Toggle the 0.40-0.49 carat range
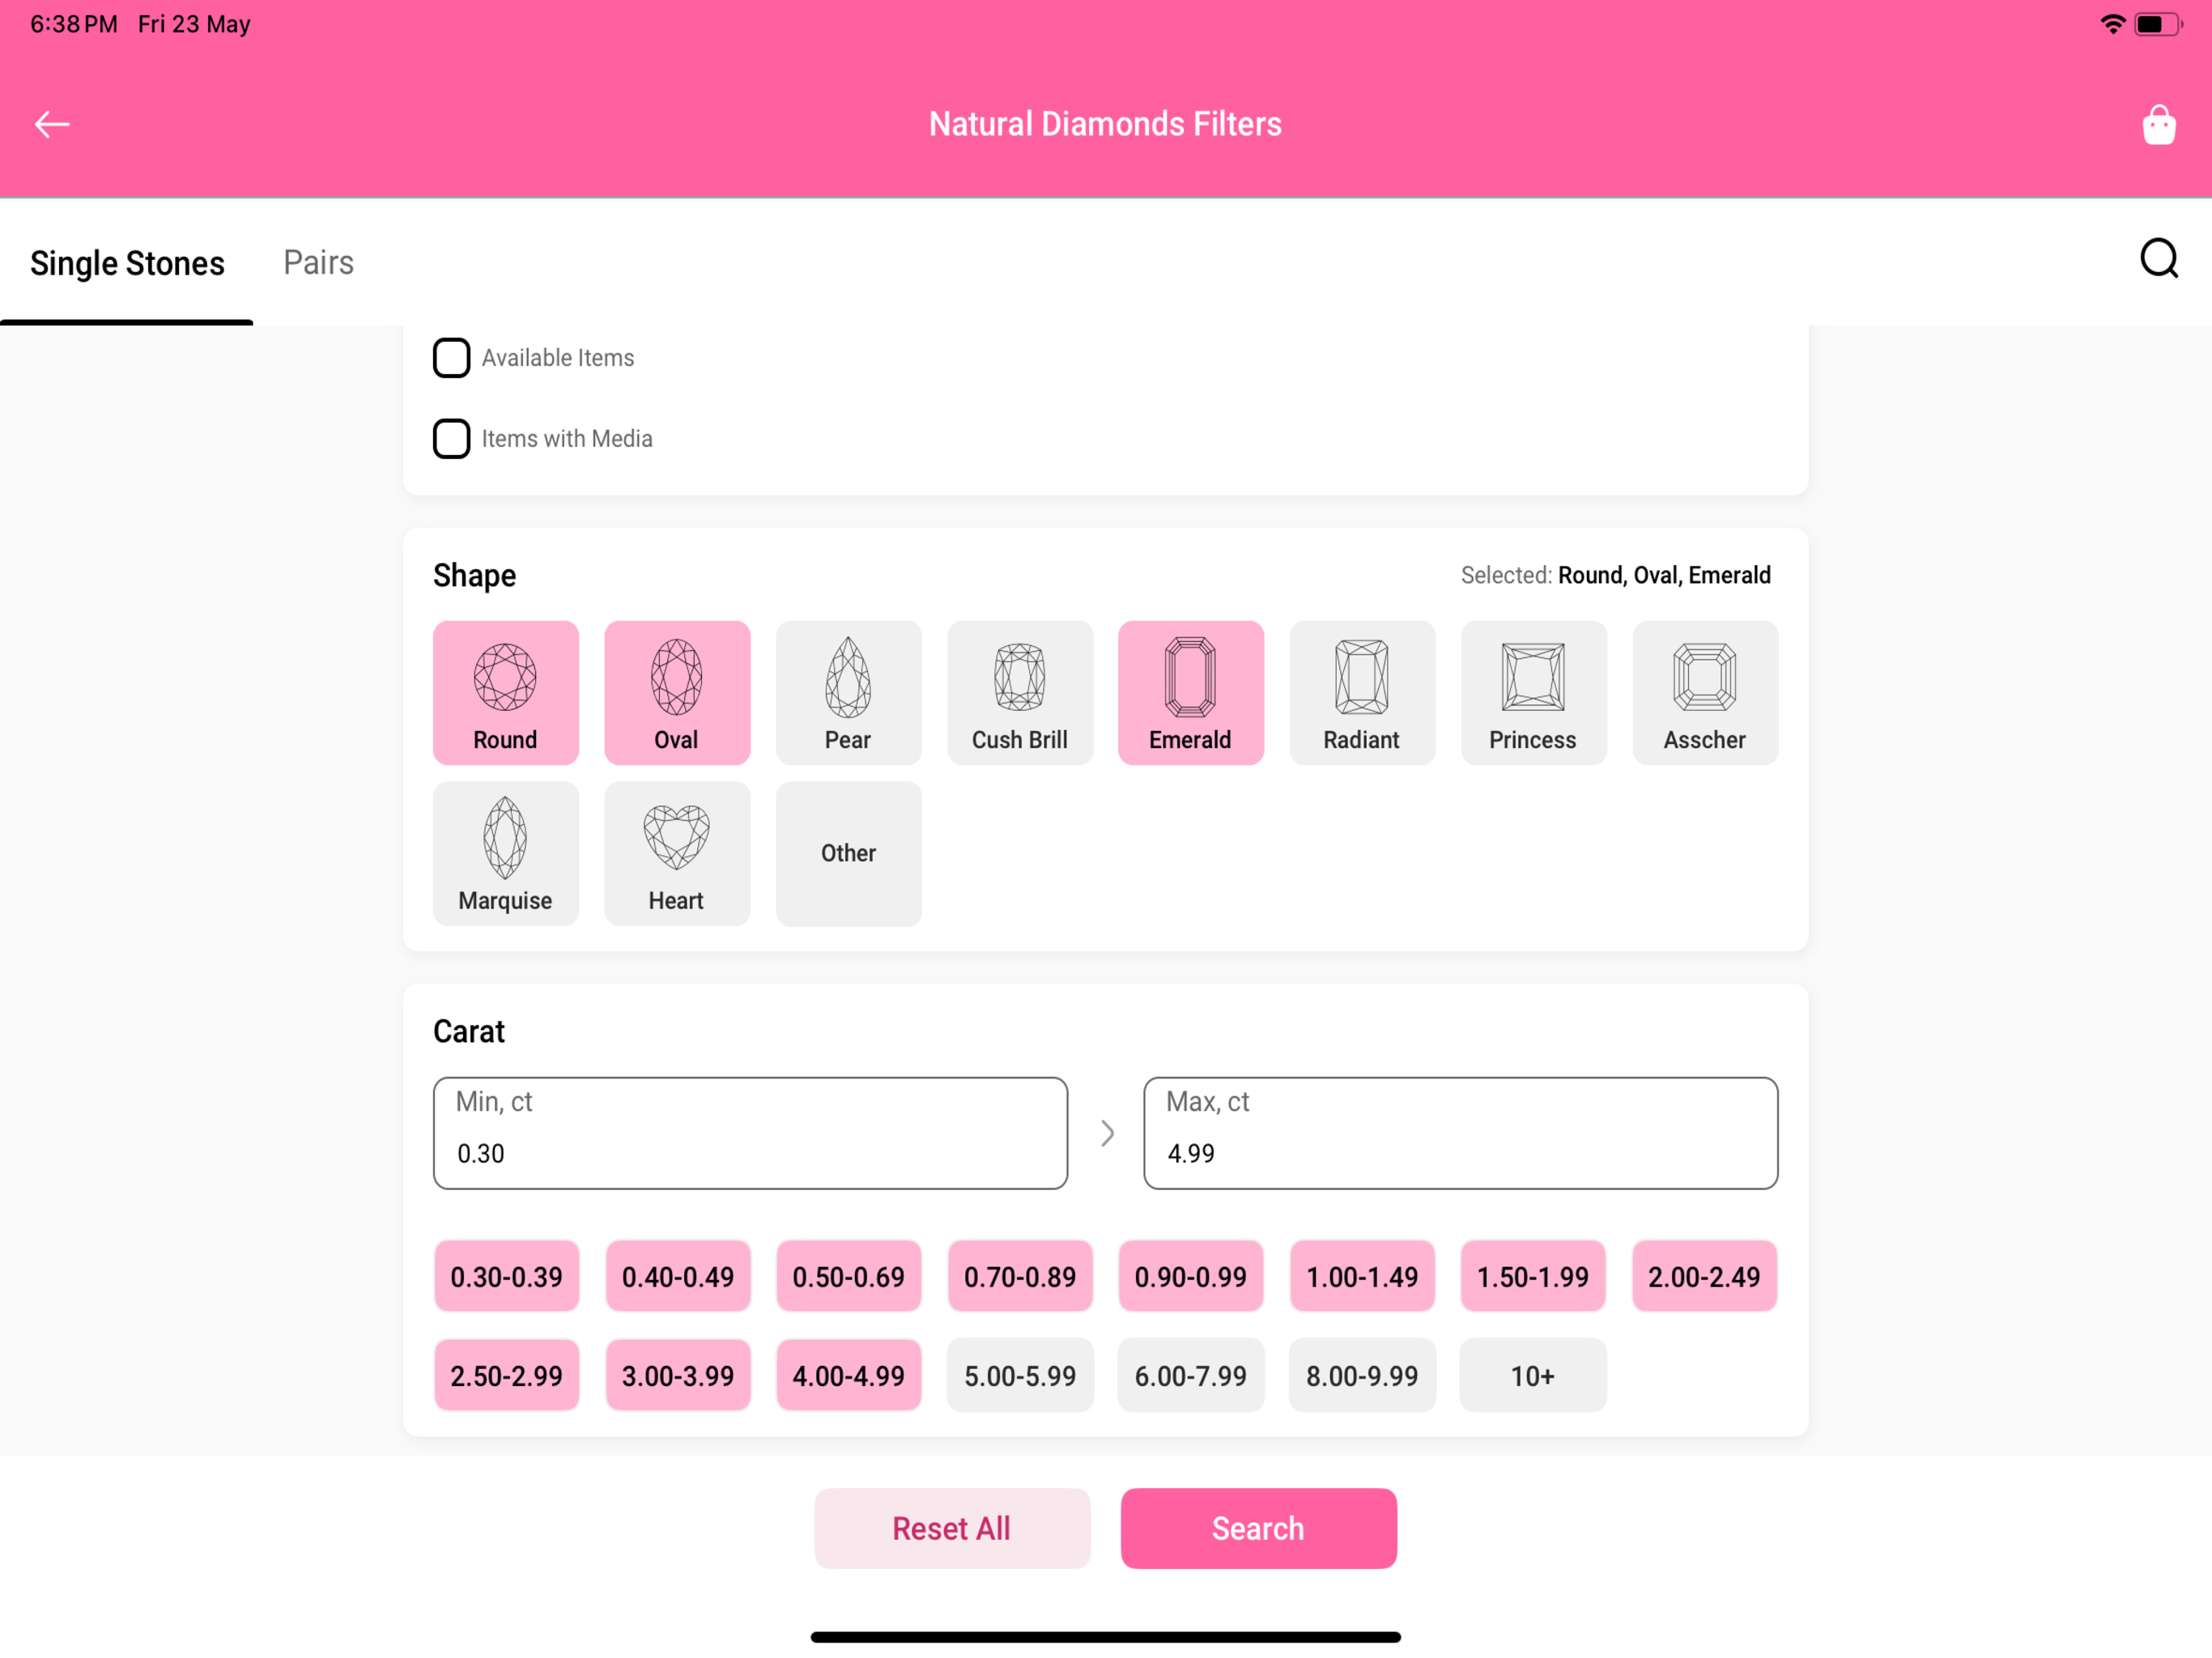 677,1276
